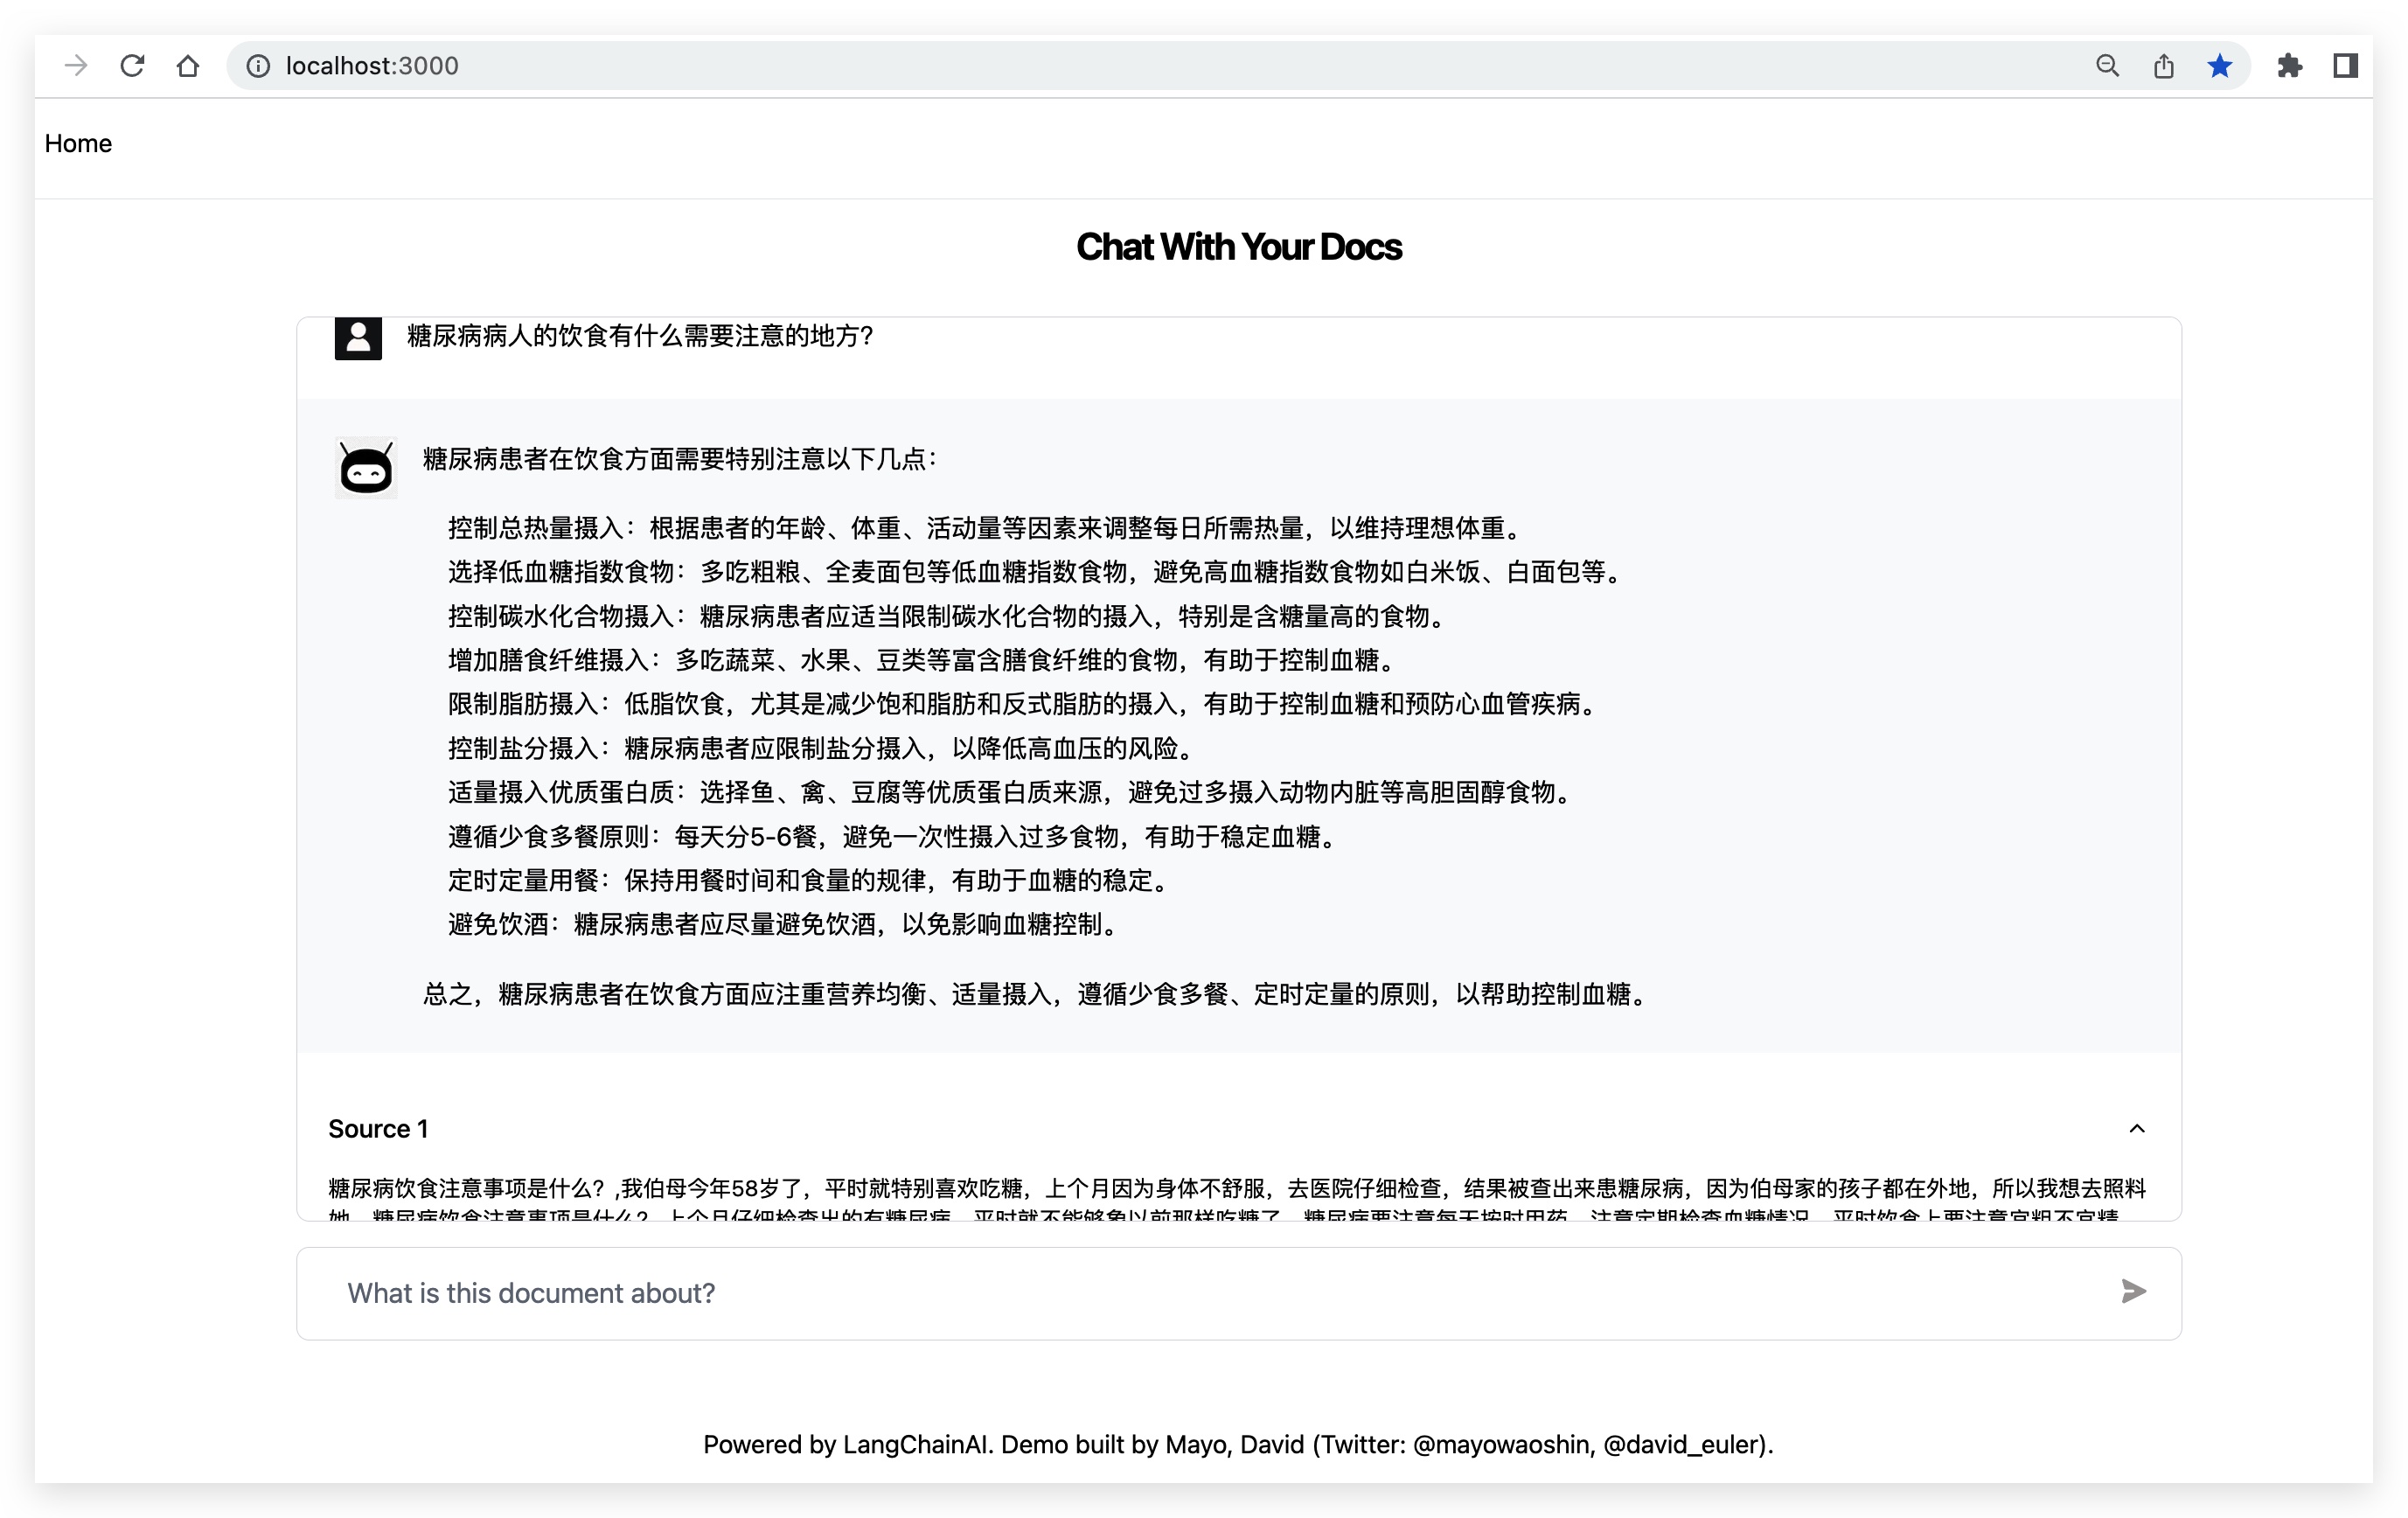
Task: Click the zoom magnifier icon
Action: [x=2107, y=66]
